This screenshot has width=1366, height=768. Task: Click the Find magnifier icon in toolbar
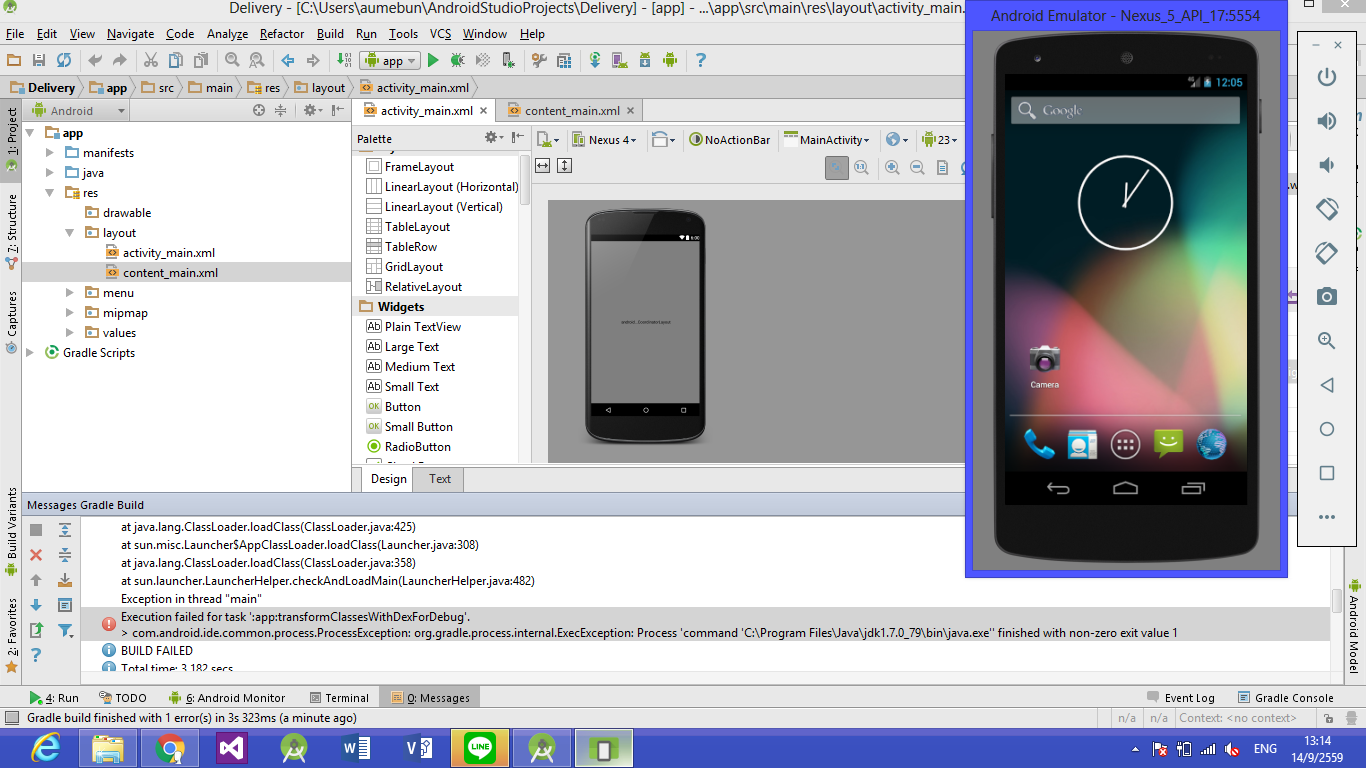[232, 60]
